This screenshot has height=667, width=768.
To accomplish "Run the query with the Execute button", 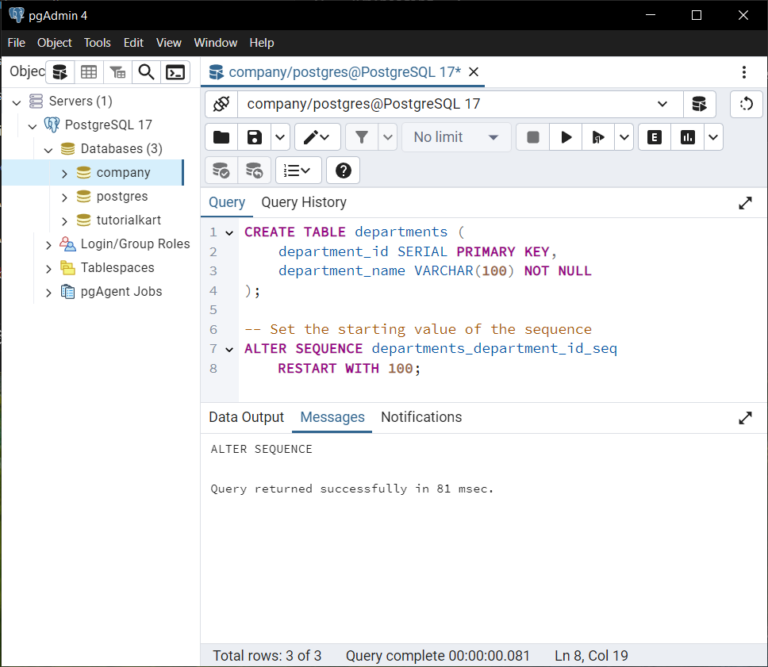I will tap(566, 137).
